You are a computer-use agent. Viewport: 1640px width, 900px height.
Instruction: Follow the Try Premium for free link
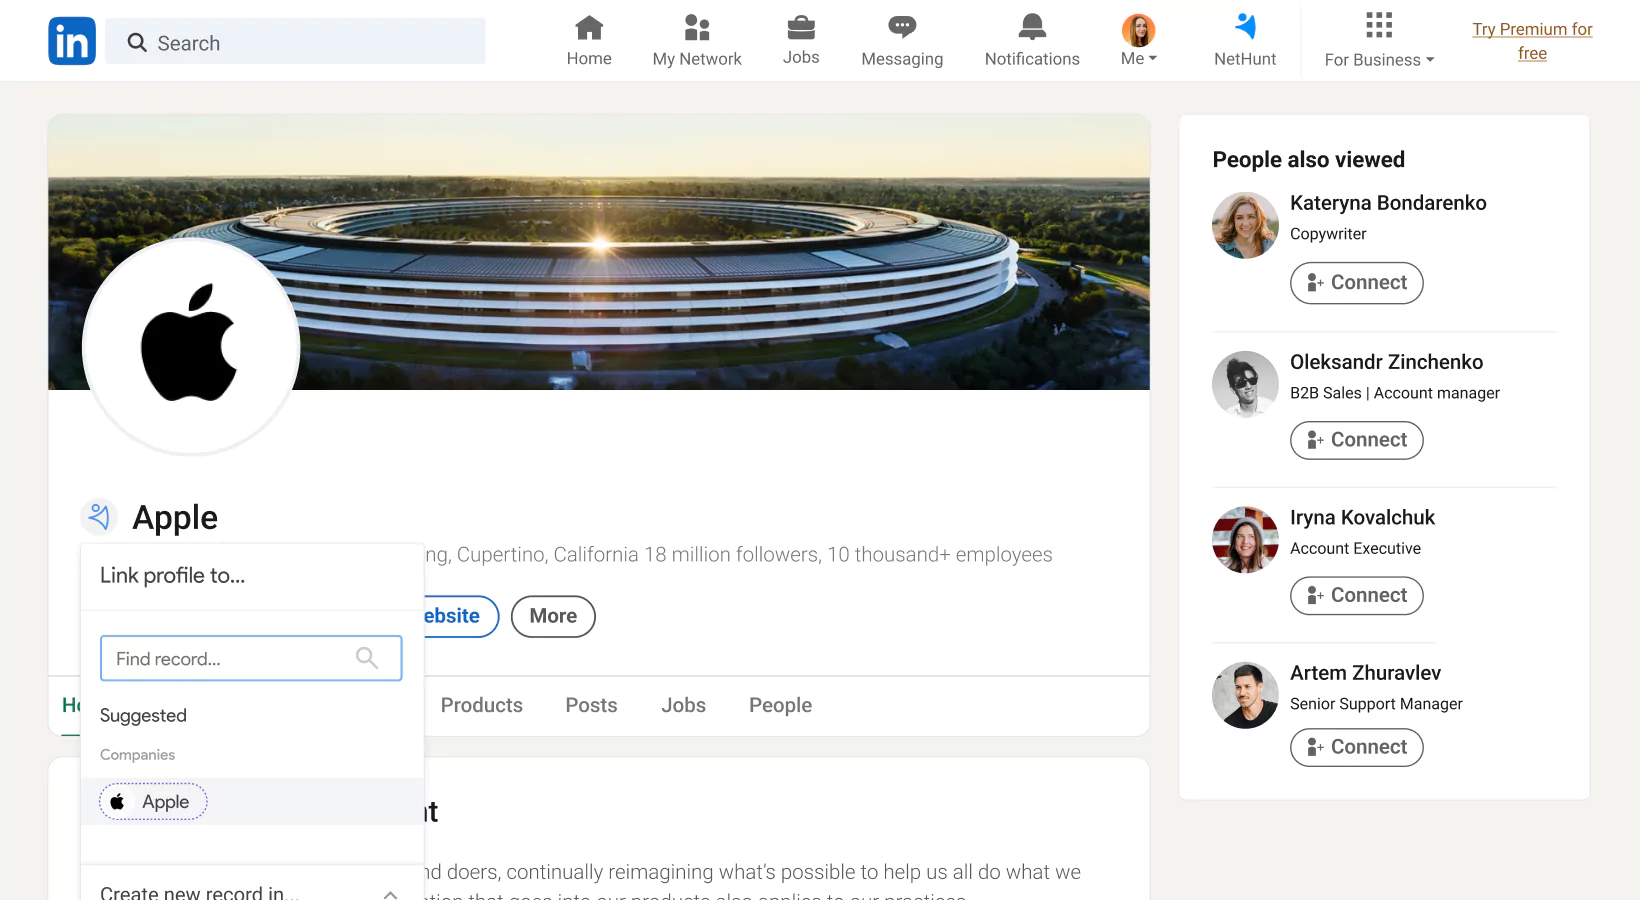pyautogui.click(x=1532, y=41)
